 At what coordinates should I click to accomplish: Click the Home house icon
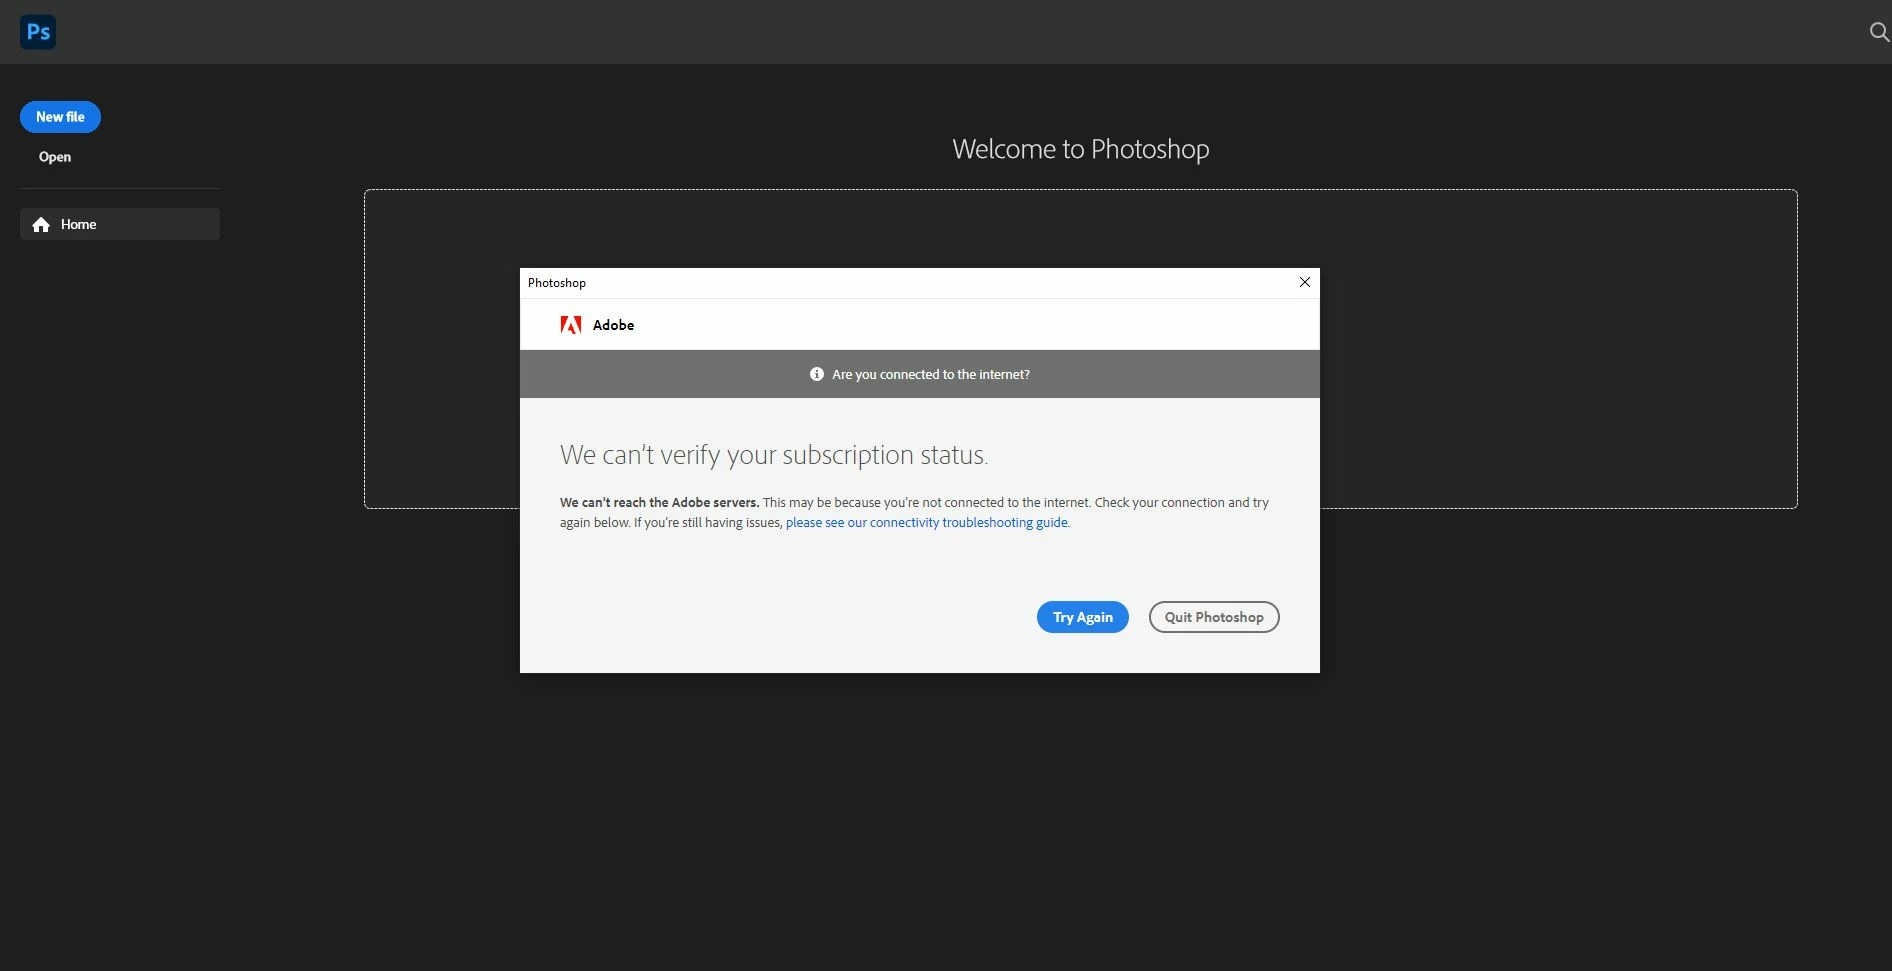pos(41,225)
